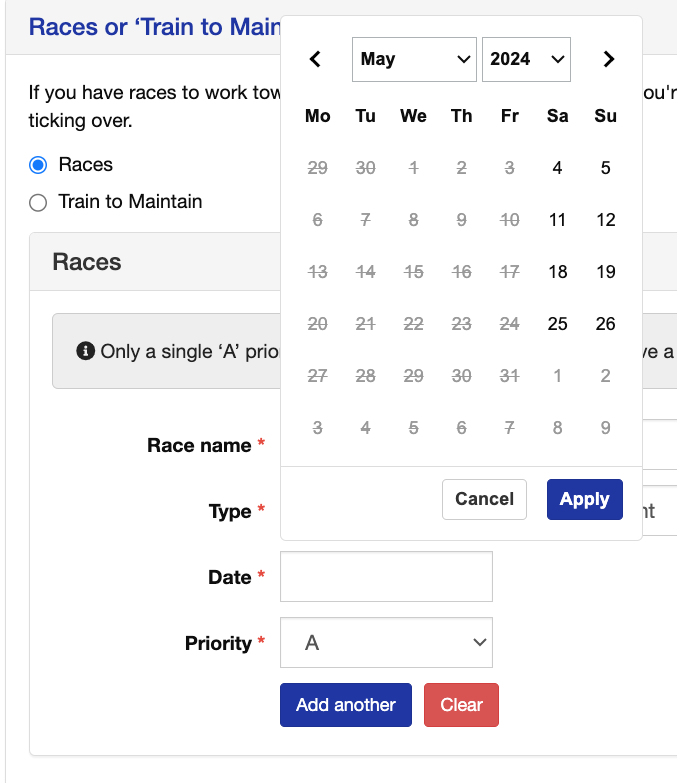Open the 2024 year dropdown

(x=526, y=59)
